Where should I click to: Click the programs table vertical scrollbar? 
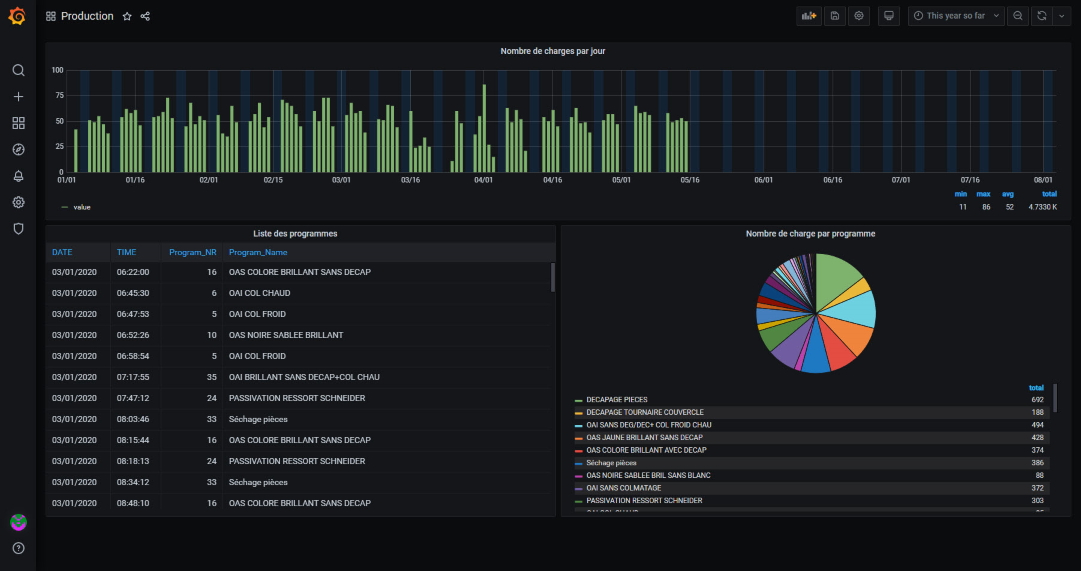(x=552, y=277)
